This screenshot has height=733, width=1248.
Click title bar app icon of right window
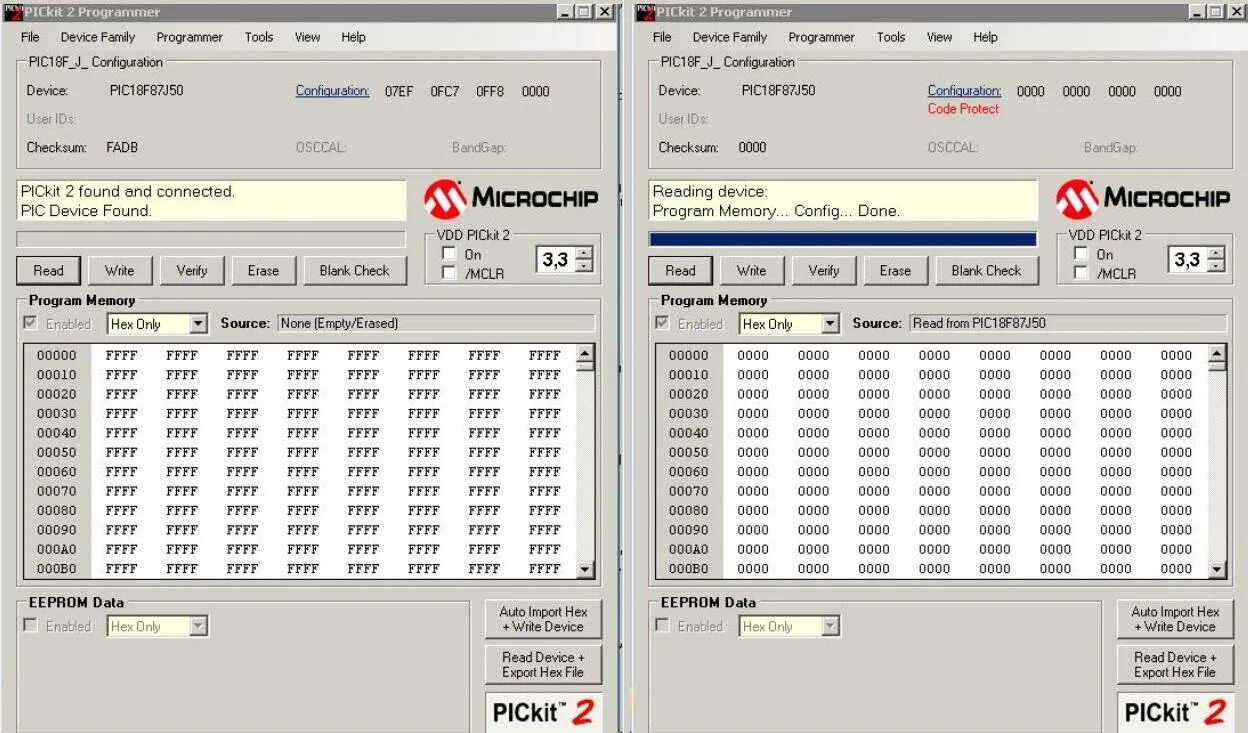(645, 12)
